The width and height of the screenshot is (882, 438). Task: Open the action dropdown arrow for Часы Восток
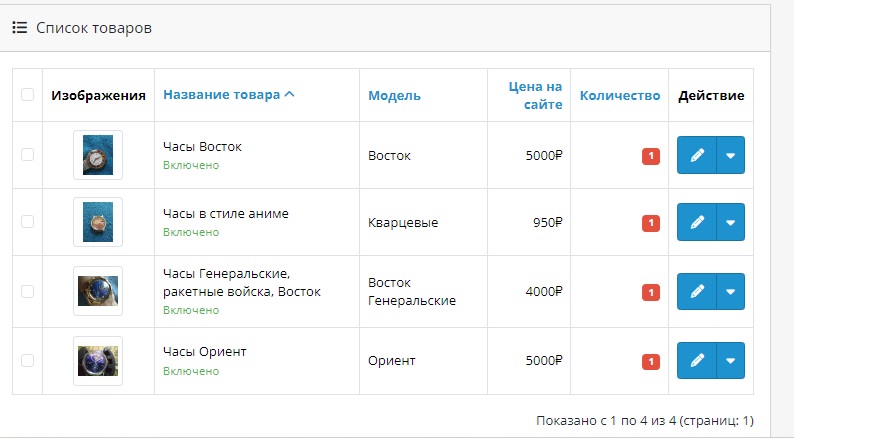[x=731, y=155]
